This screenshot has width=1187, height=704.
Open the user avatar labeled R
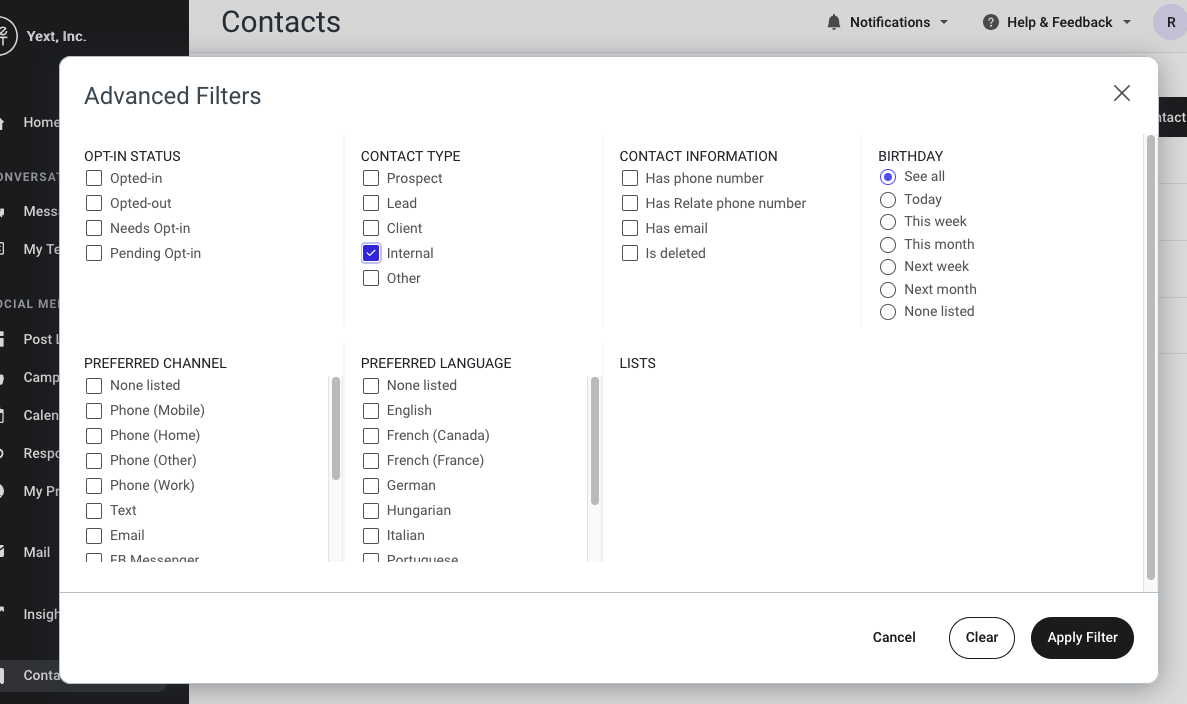tap(1170, 22)
